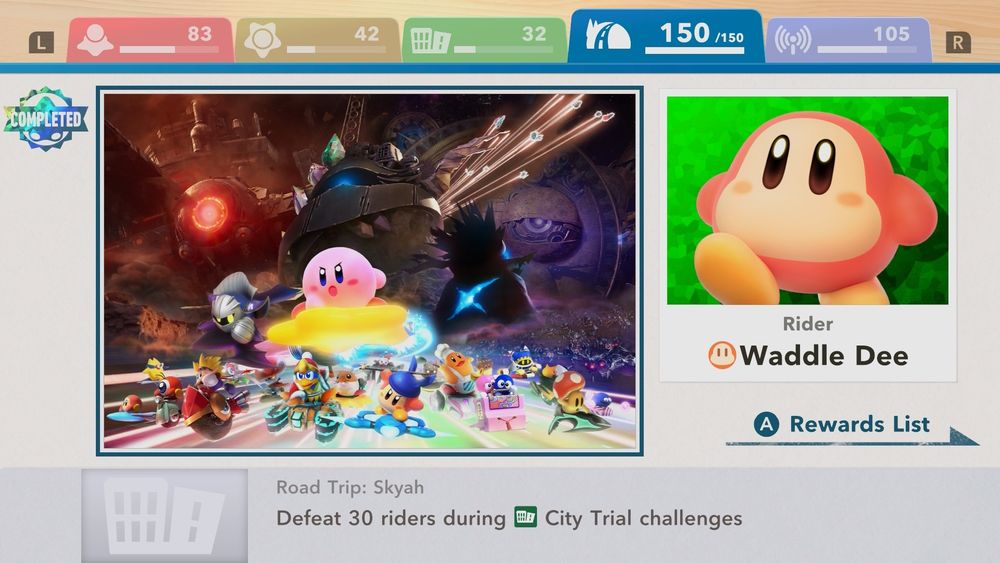
Task: Click the A button icon beside Rewards List
Action: tap(767, 424)
